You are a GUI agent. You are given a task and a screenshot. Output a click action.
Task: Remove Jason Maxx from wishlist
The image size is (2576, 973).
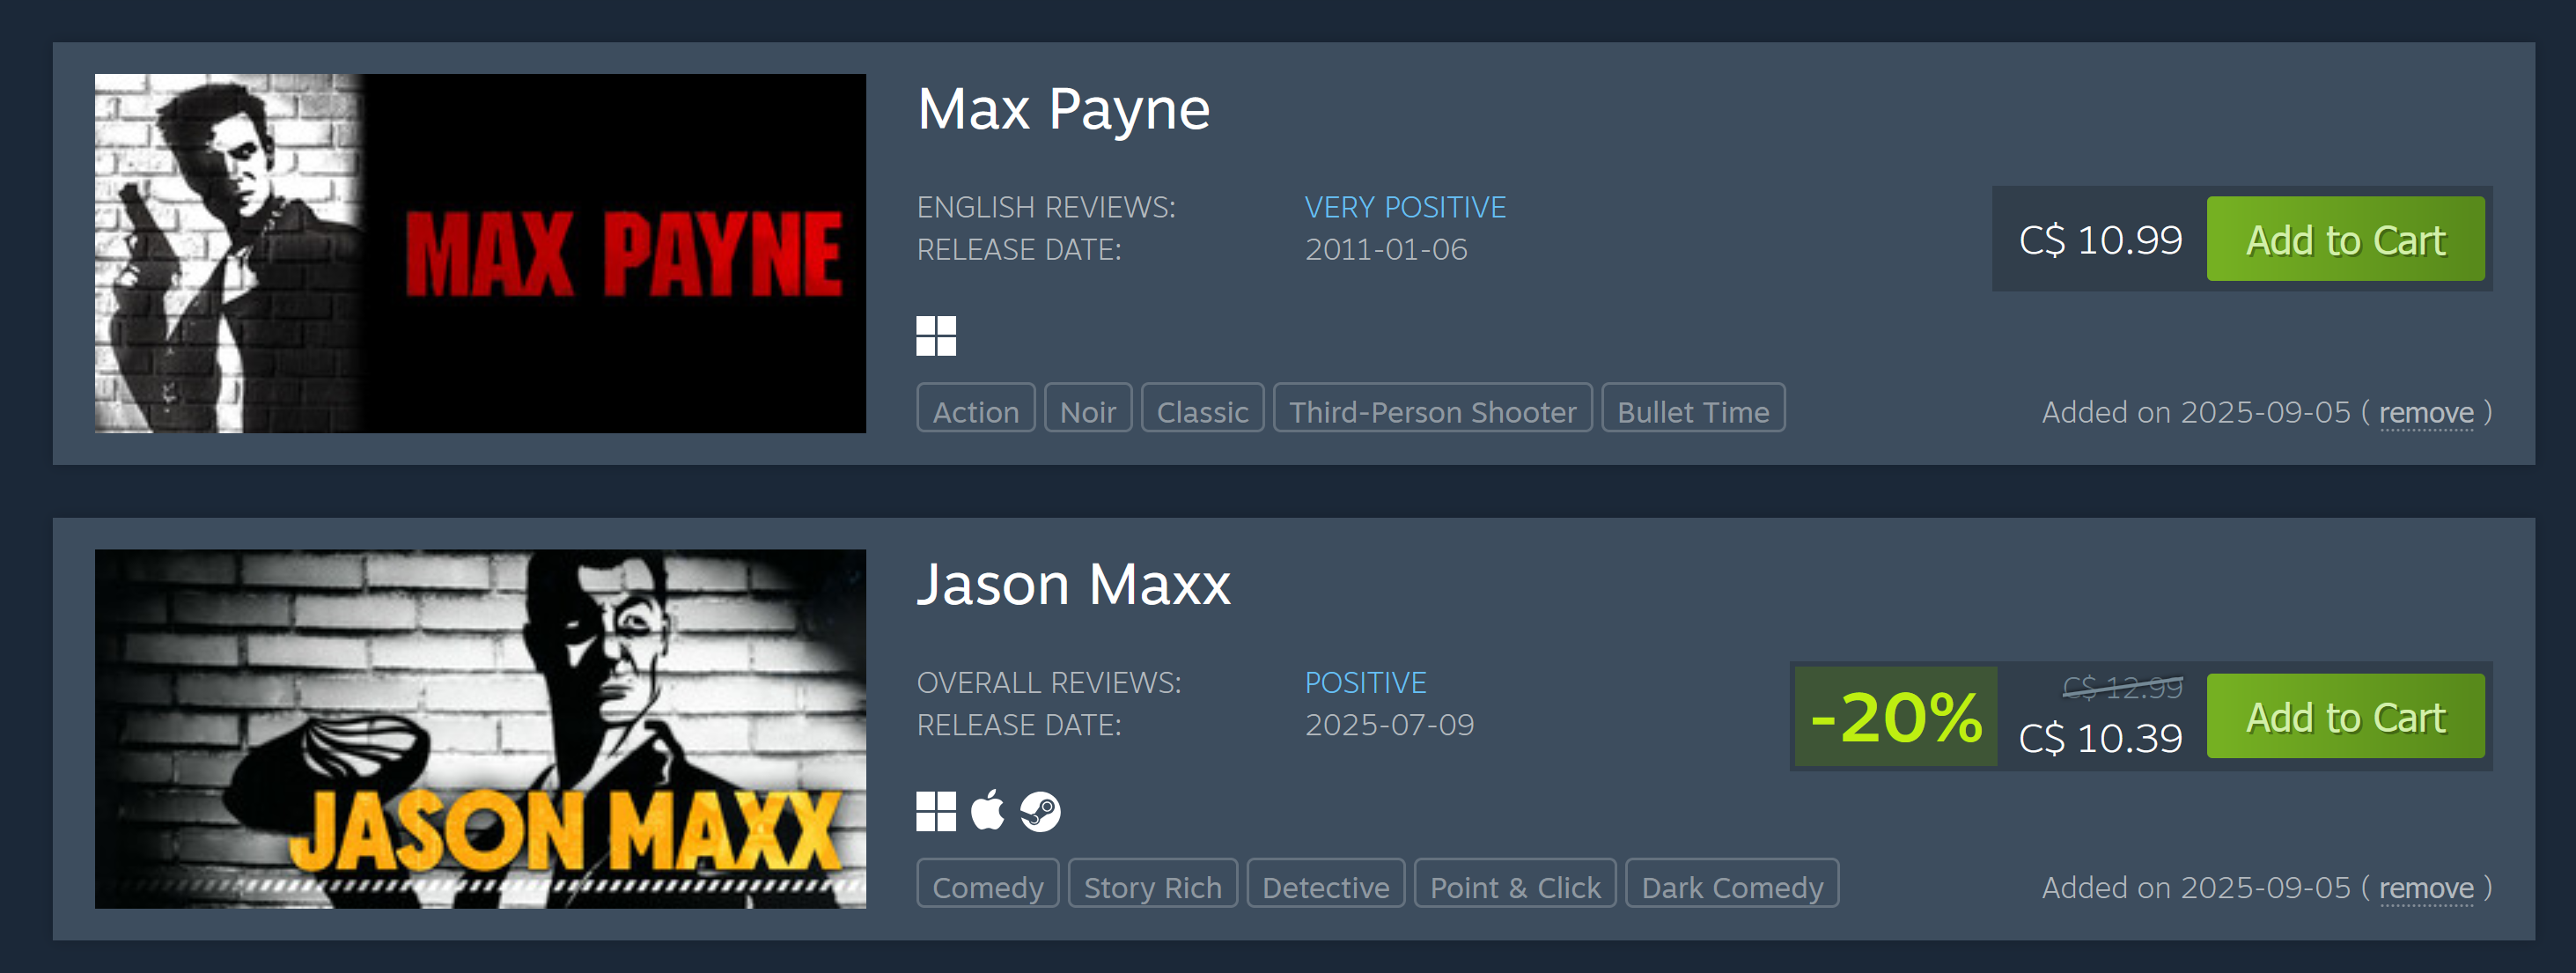[x=2426, y=888]
